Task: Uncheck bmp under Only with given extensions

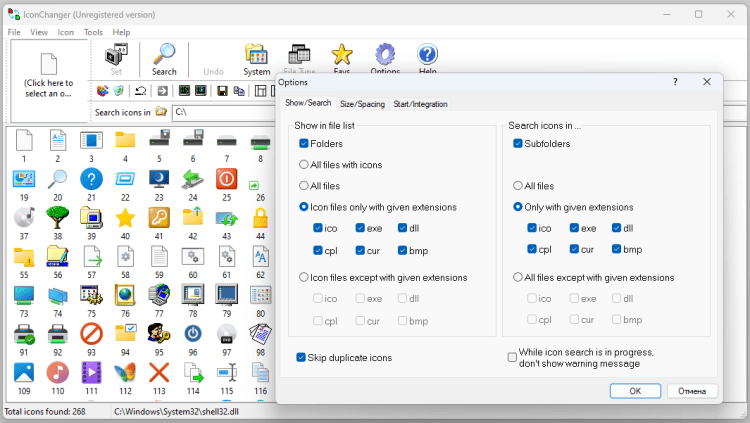Action: (x=617, y=249)
